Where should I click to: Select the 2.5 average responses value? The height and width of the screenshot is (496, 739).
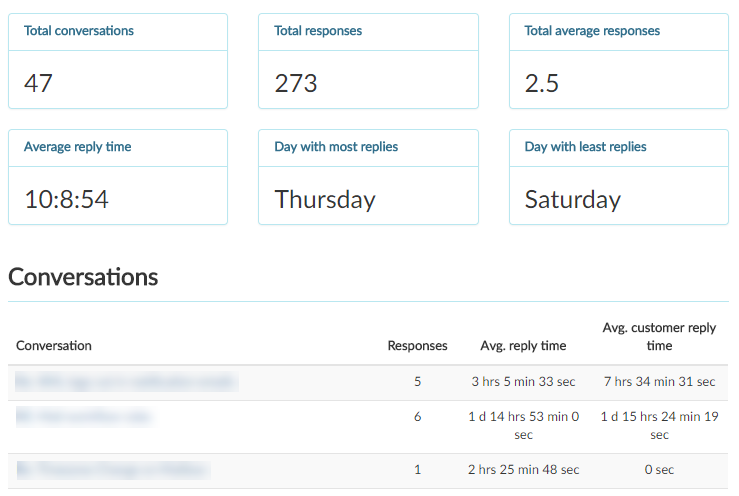(542, 83)
